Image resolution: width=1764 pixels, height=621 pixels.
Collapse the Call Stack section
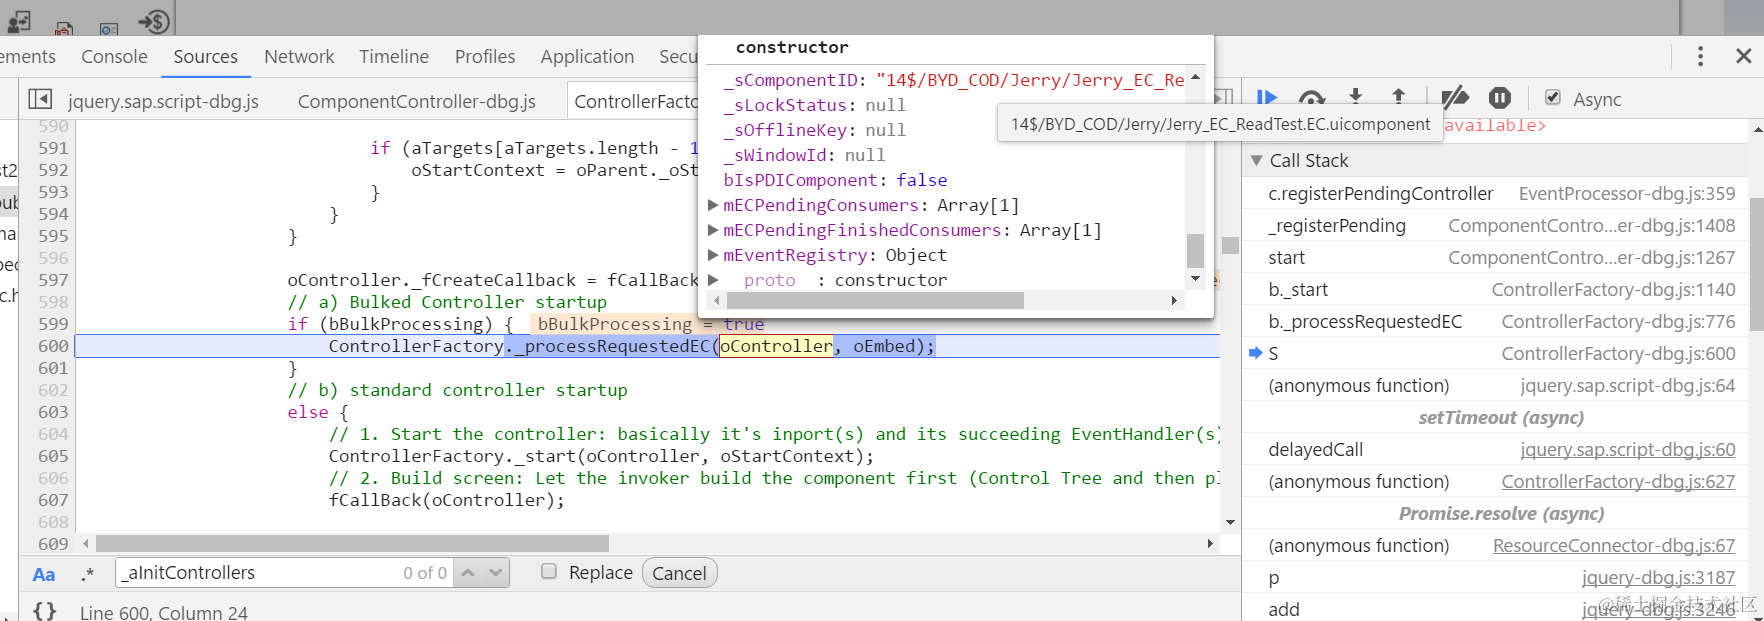click(x=1257, y=160)
